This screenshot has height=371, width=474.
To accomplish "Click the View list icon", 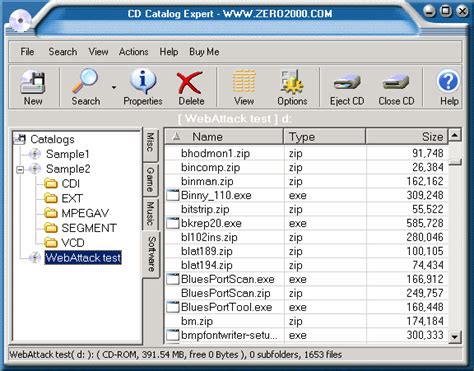I will pos(244,81).
